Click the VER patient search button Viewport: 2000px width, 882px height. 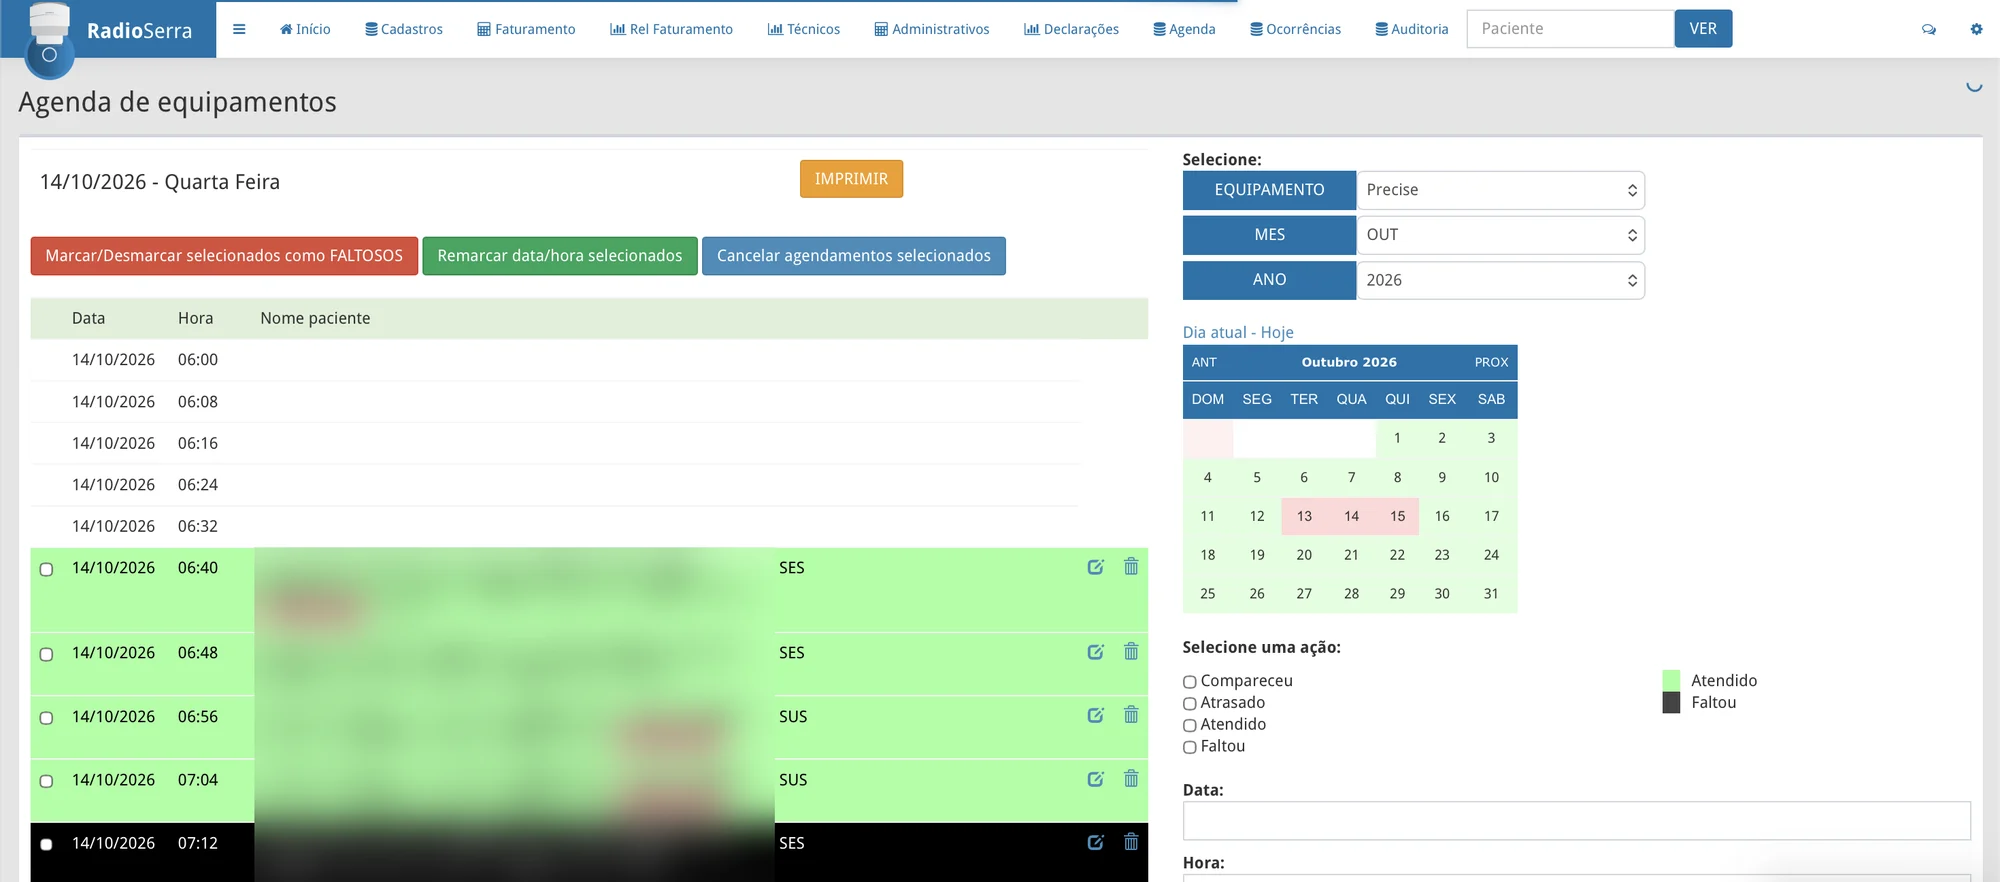(x=1703, y=29)
